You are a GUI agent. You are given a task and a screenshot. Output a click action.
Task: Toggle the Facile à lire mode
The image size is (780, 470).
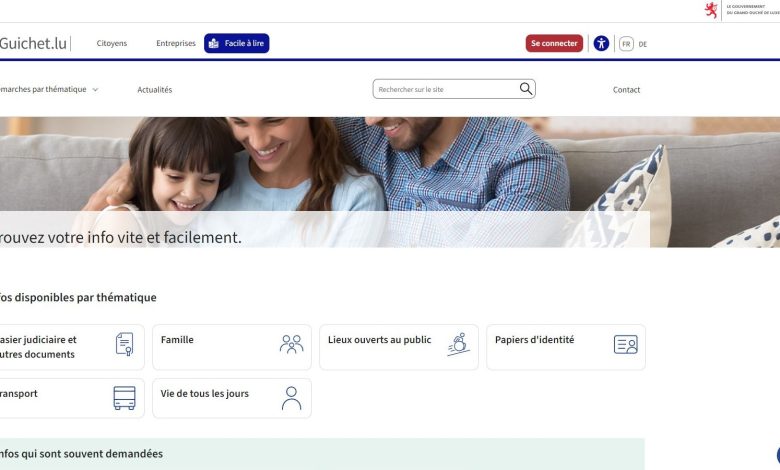[x=237, y=43]
